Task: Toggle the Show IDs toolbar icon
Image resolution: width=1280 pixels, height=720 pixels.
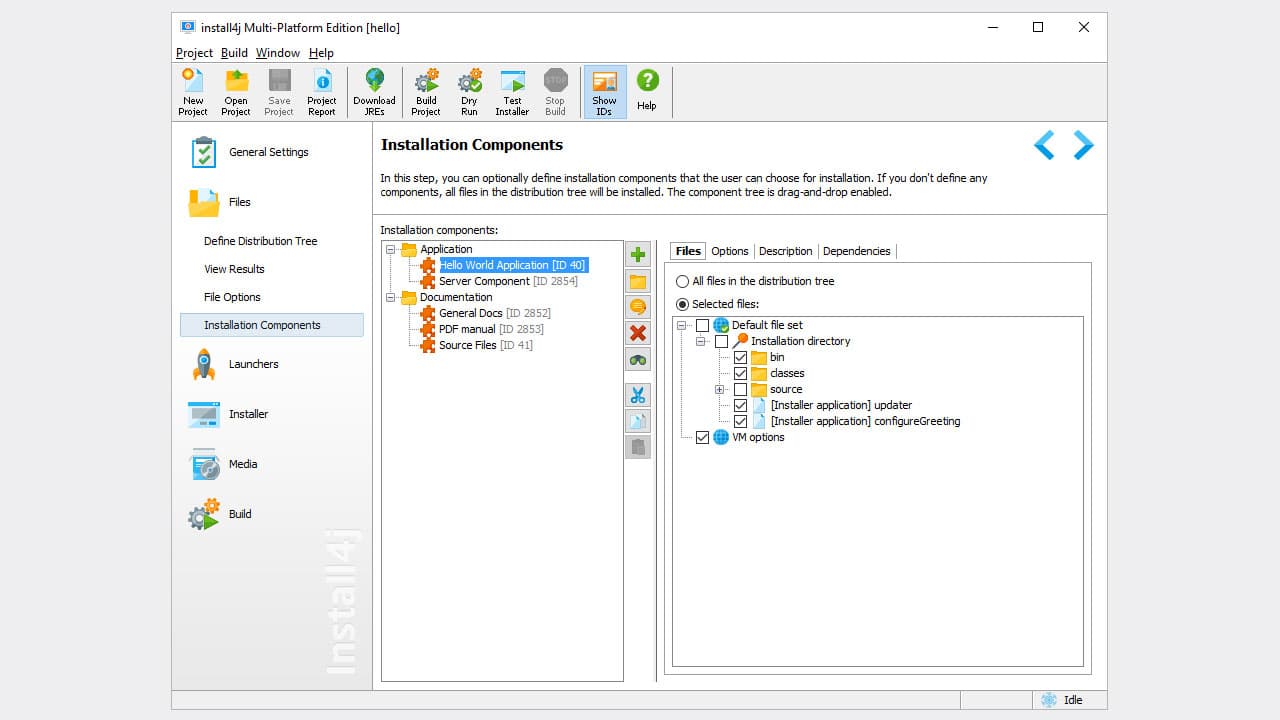Action: 604,91
